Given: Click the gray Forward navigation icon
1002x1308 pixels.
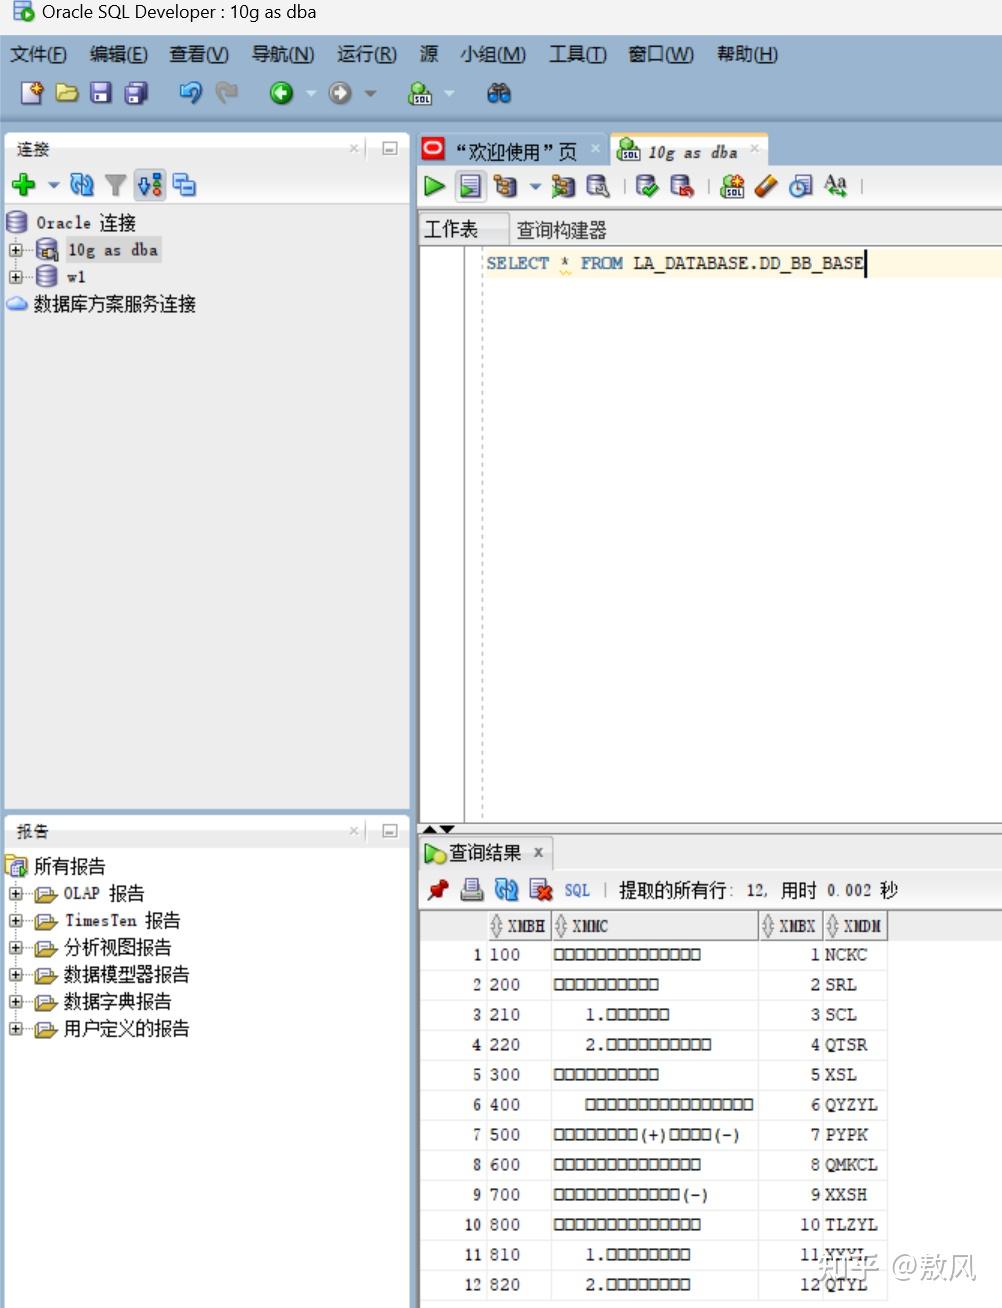Looking at the screenshot, I should point(340,93).
